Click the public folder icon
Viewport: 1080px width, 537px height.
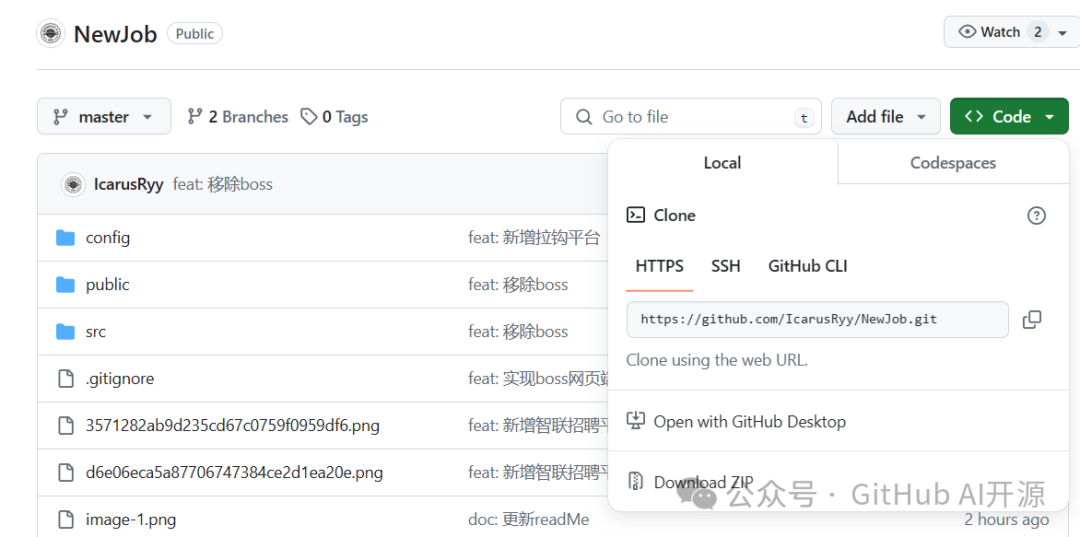tap(65, 285)
